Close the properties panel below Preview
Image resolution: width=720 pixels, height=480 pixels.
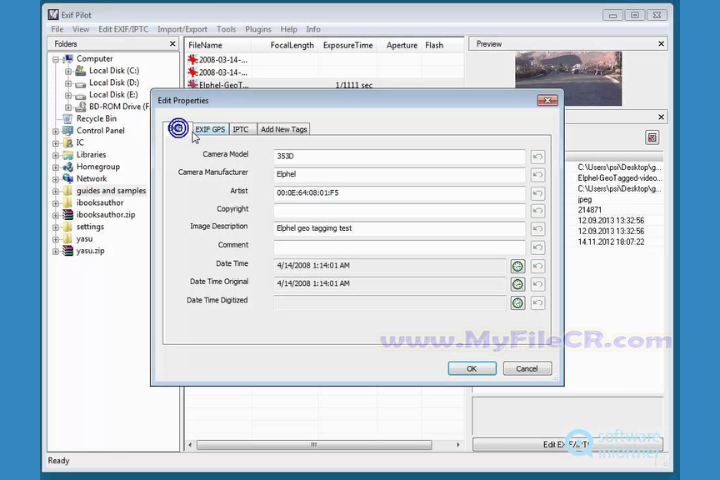pos(661,117)
